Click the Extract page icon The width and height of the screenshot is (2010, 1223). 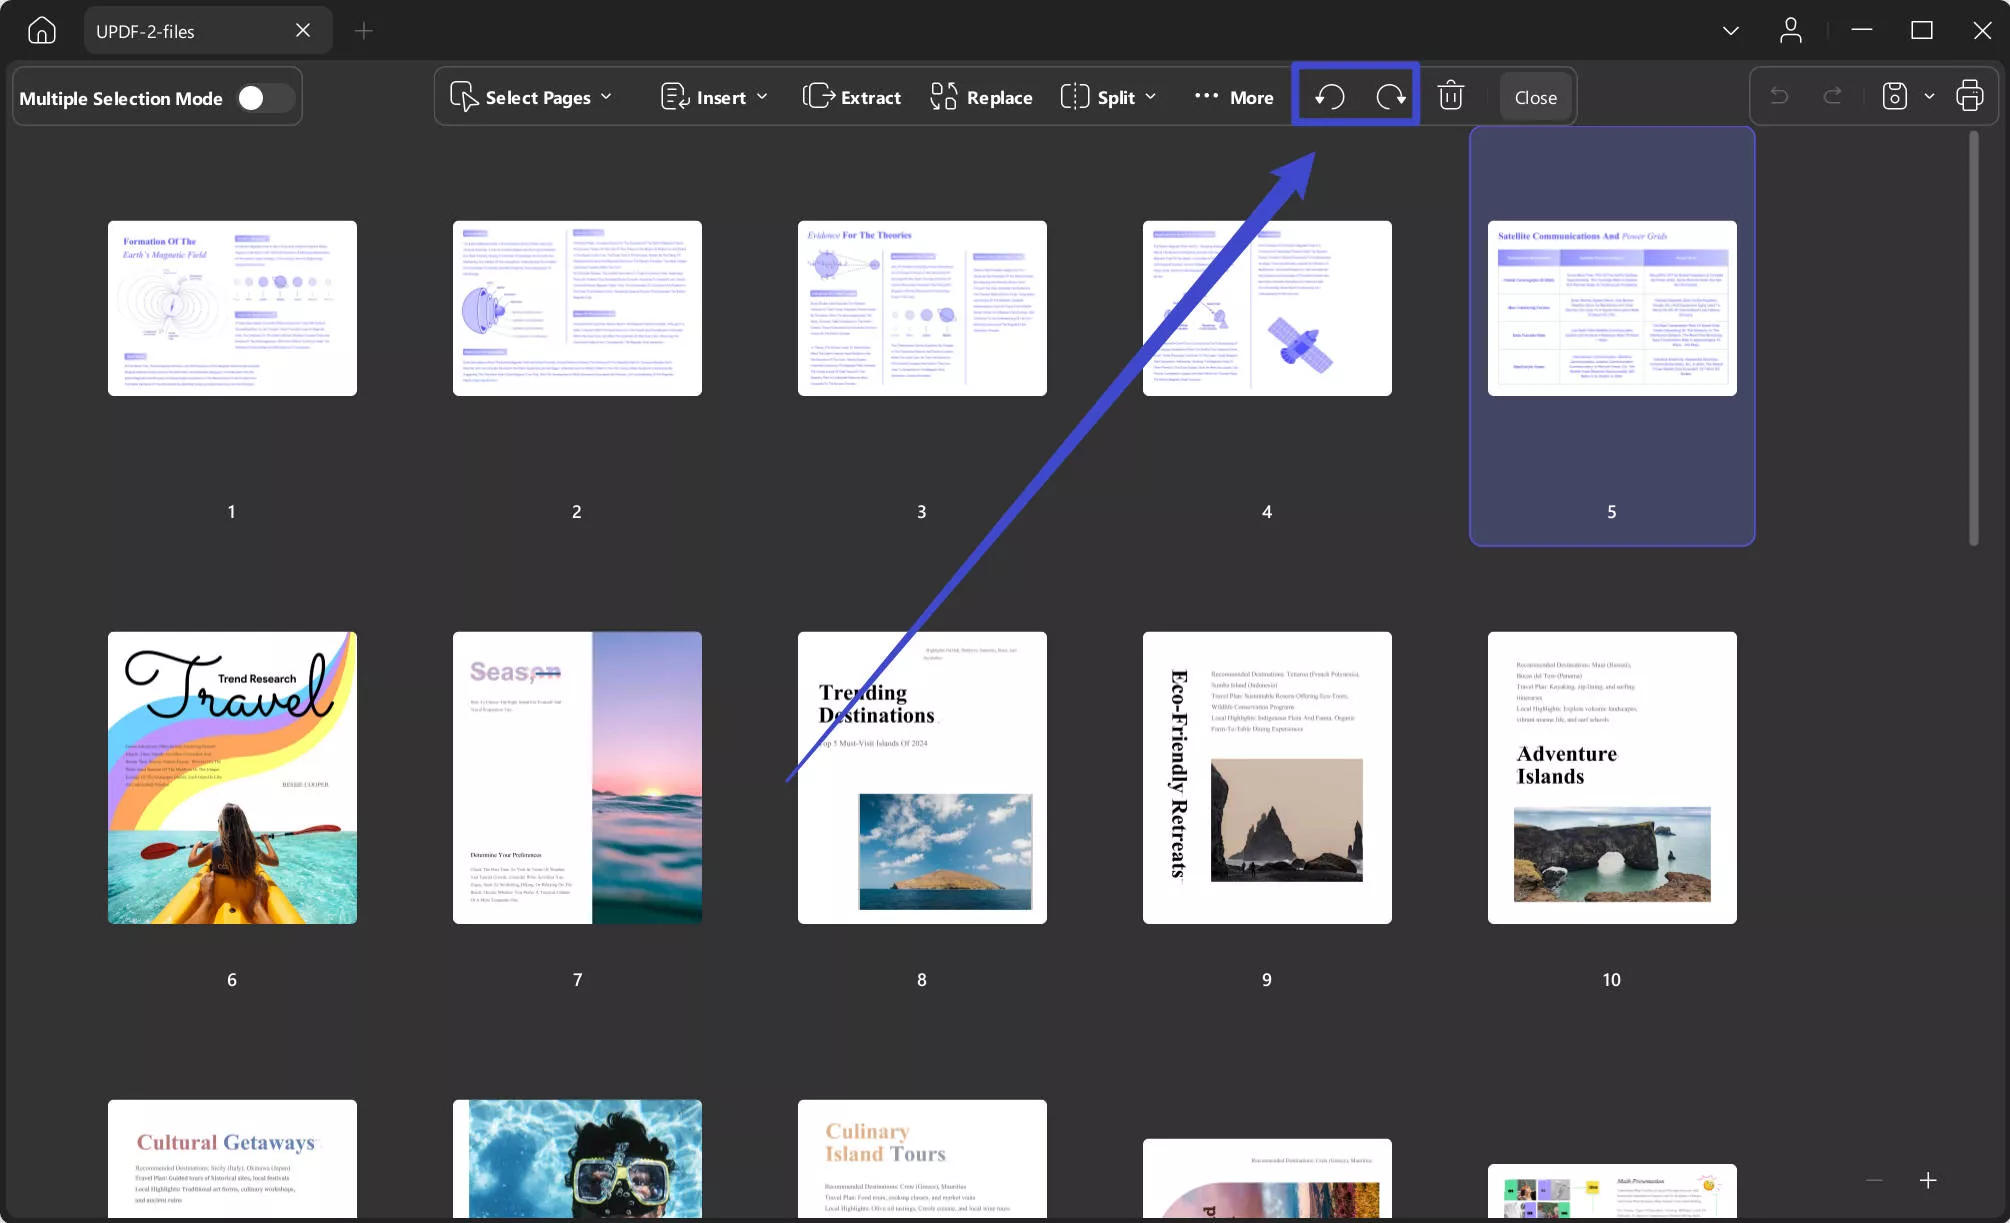click(x=819, y=96)
